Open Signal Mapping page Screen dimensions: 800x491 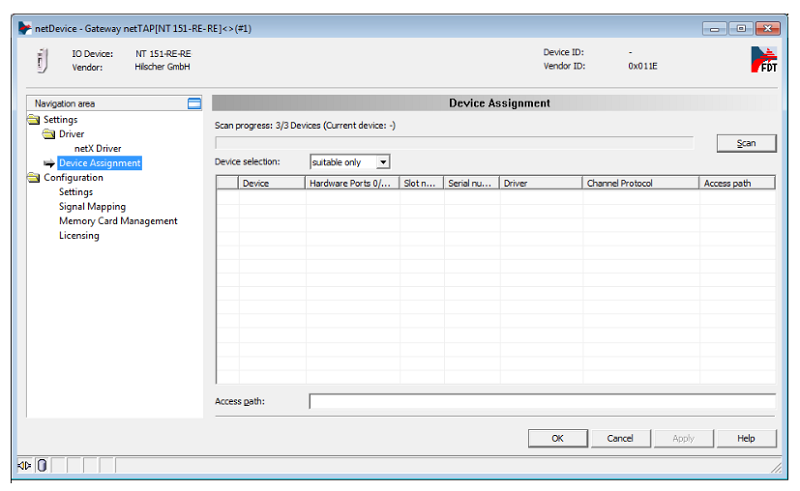pyautogui.click(x=92, y=207)
